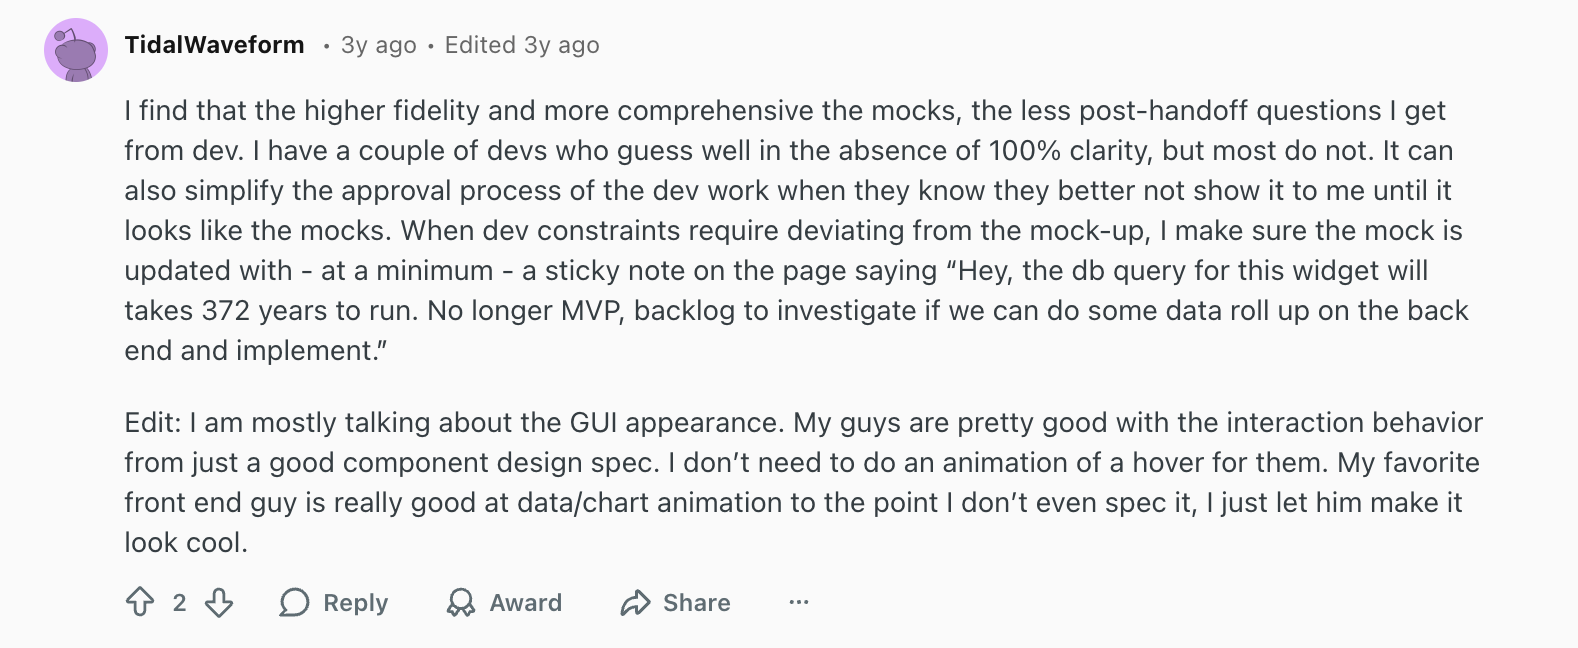1578x648 pixels.
Task: Click the Share arrow icon
Action: point(635,602)
